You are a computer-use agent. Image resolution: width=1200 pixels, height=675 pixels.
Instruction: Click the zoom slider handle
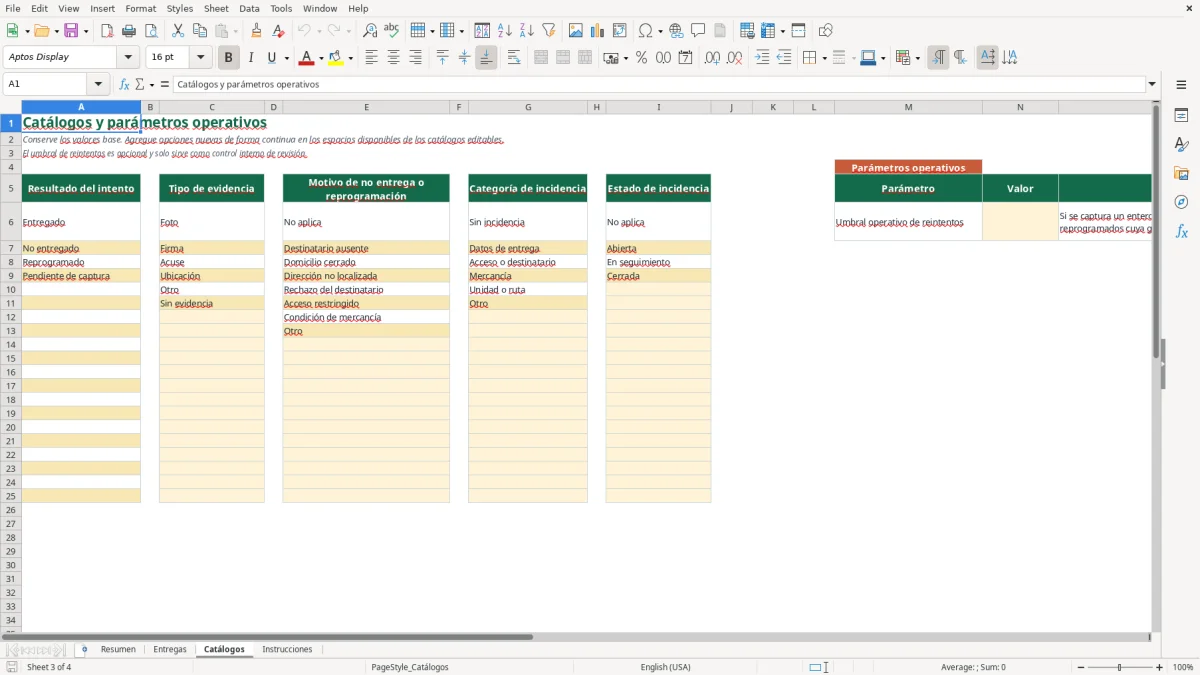click(x=1119, y=667)
